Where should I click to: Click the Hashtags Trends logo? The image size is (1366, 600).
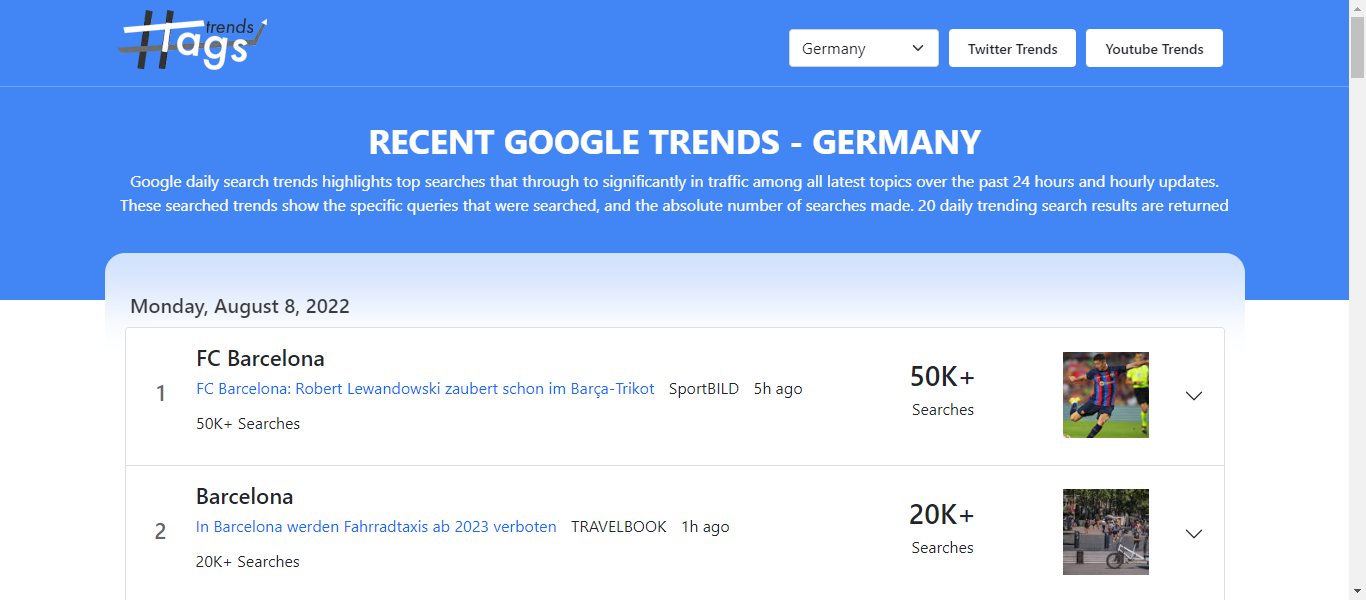[191, 41]
